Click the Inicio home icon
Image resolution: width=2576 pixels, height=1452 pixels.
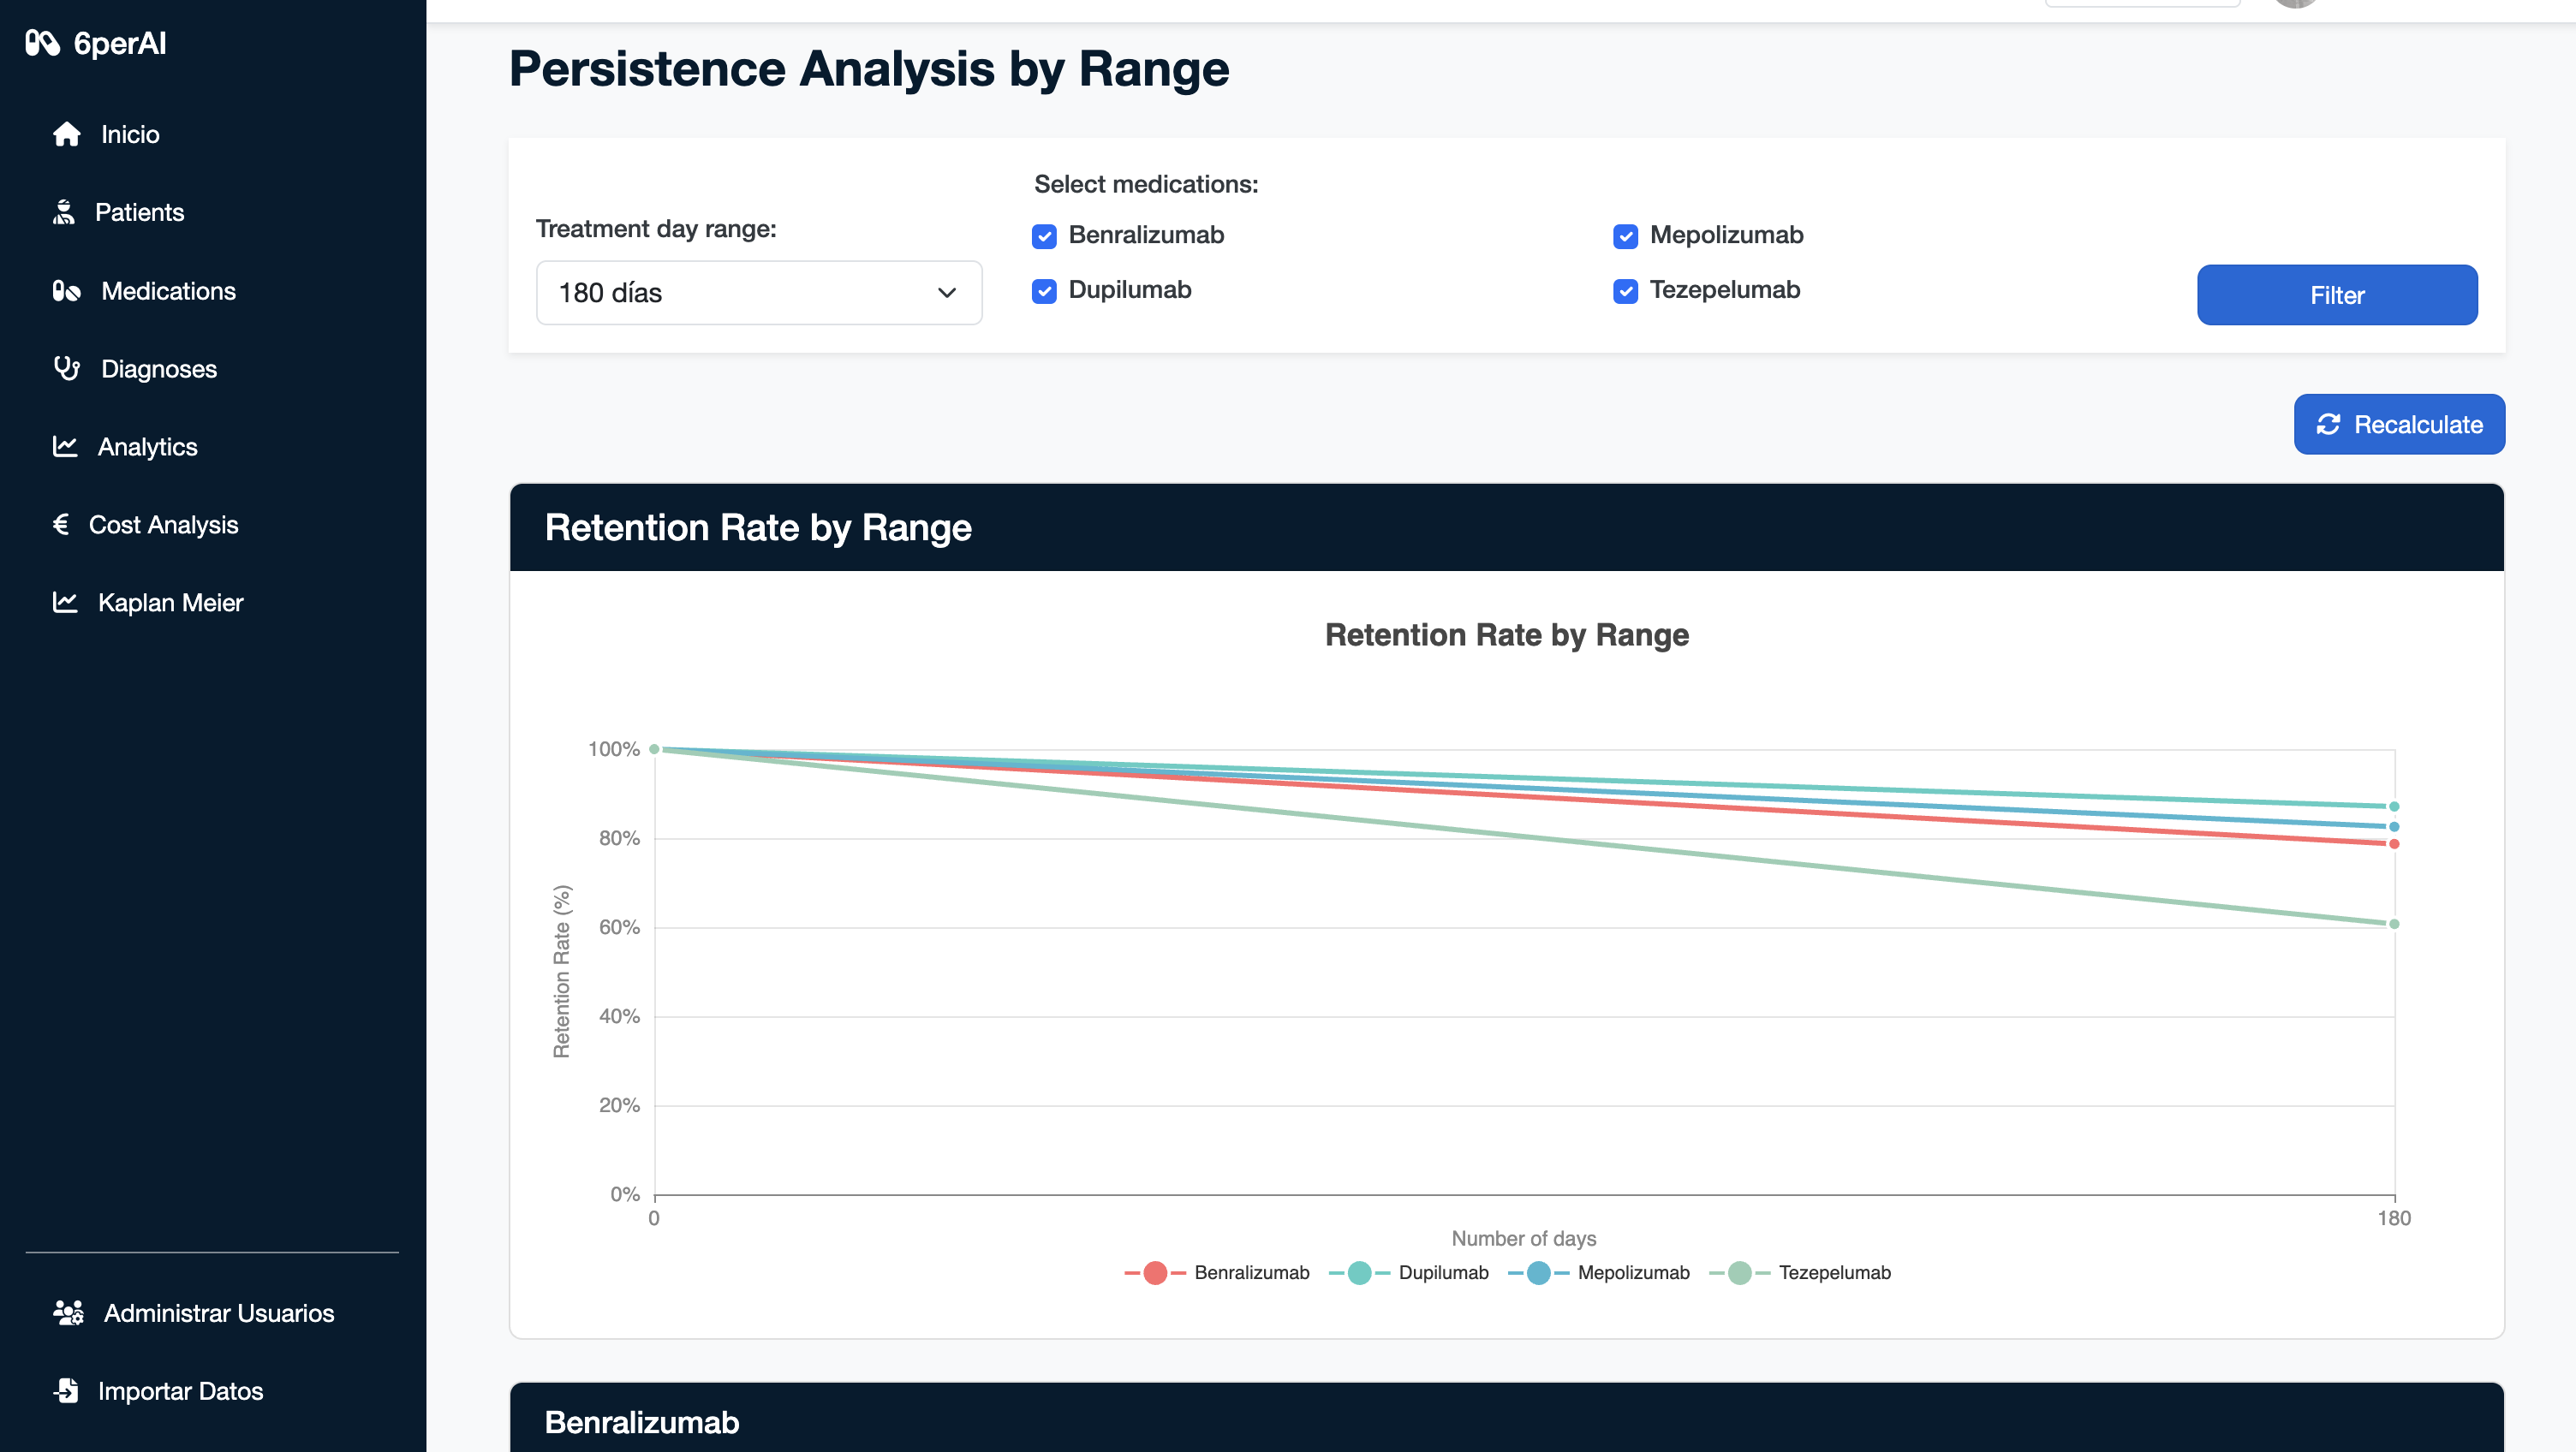tap(67, 134)
